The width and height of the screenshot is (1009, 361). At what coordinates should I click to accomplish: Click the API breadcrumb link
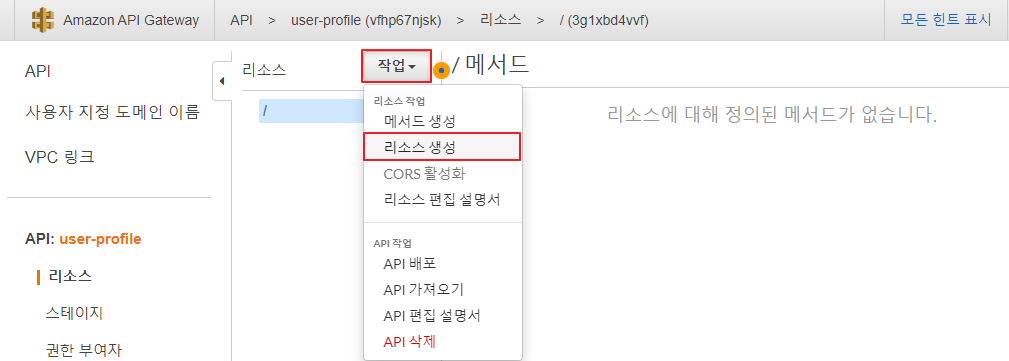241,20
